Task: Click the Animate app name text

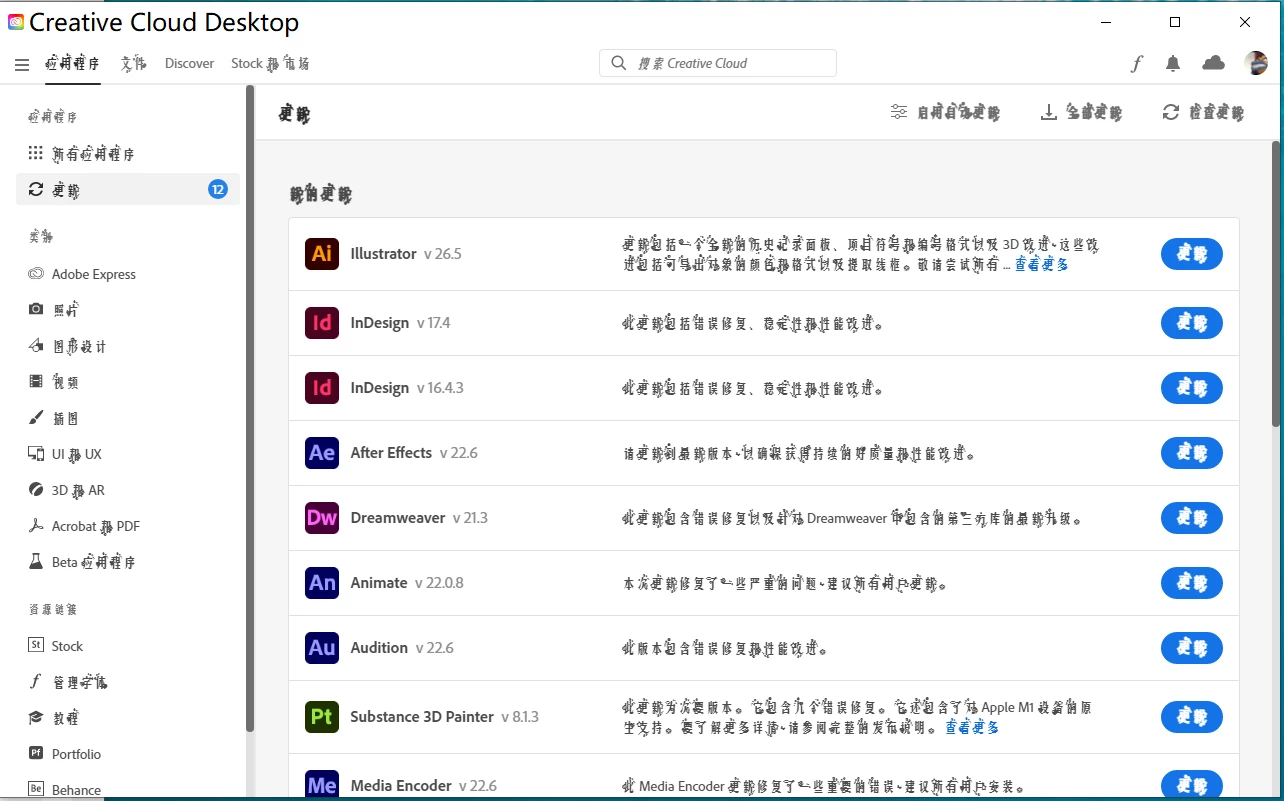Action: click(x=379, y=583)
